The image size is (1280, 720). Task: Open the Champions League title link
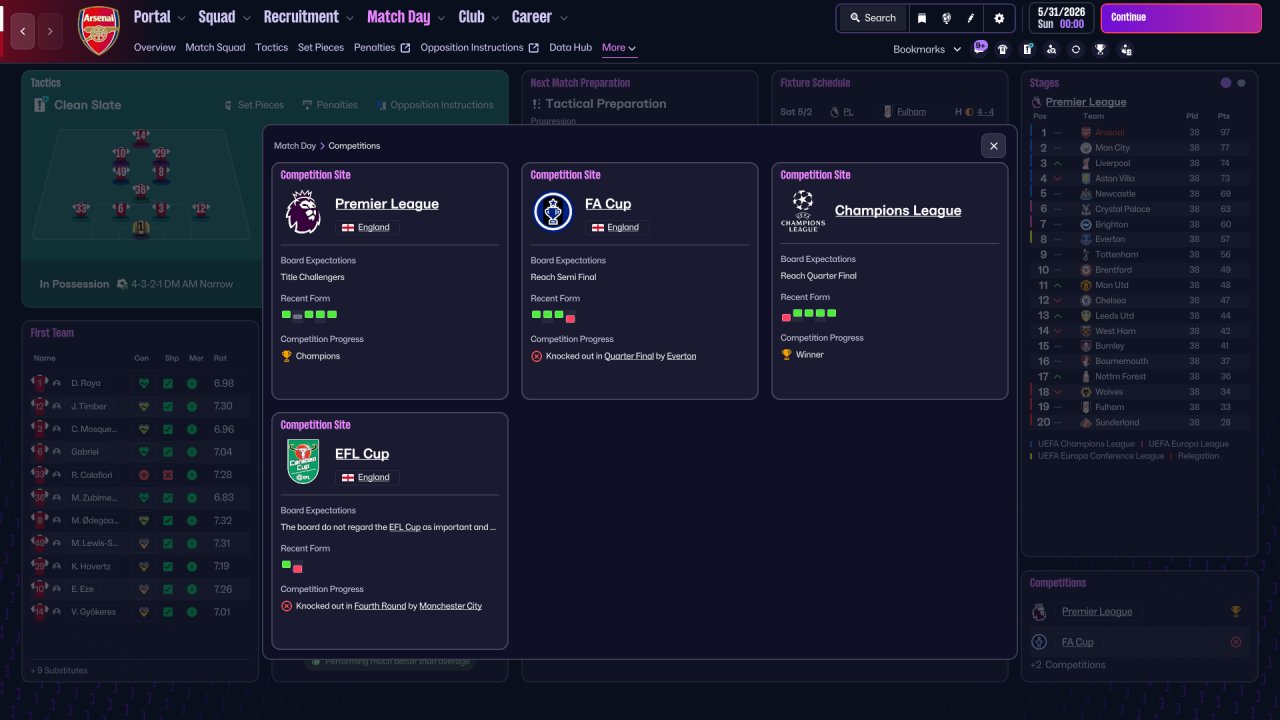click(x=898, y=211)
